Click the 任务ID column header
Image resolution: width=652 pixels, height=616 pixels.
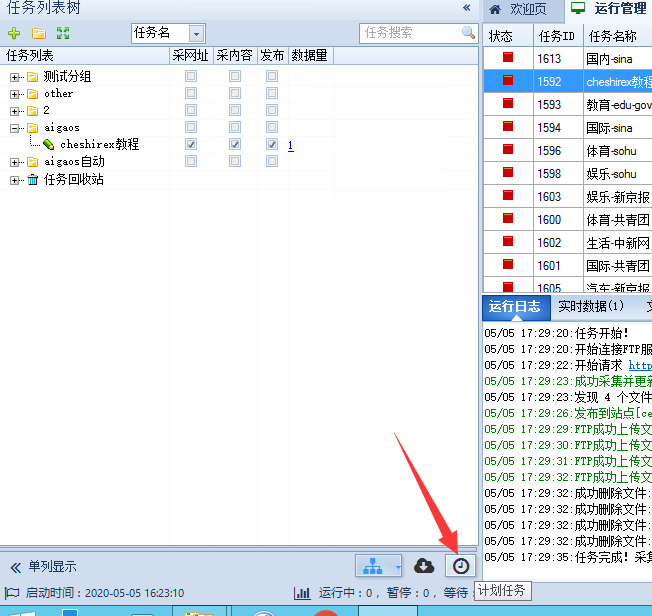point(558,36)
